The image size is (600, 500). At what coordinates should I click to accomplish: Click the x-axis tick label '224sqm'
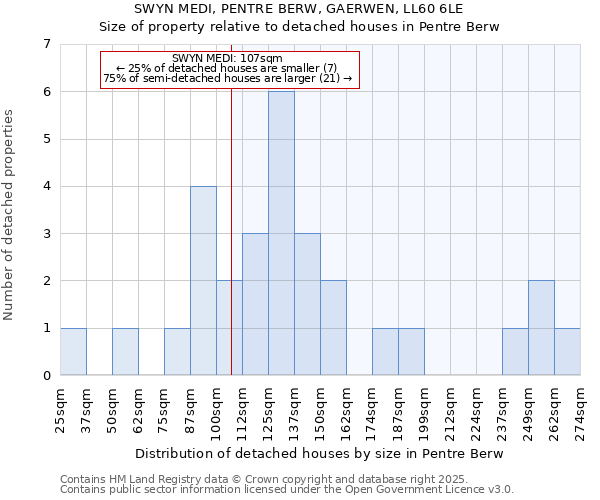477,414
